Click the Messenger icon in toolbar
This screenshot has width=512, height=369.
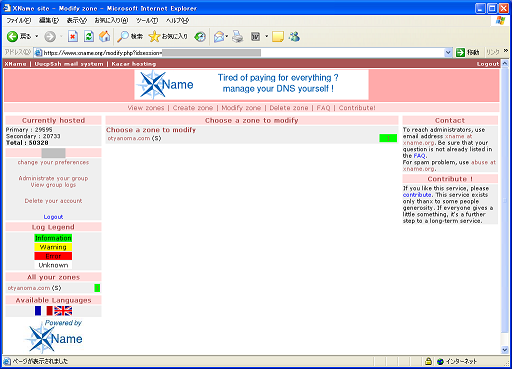pyautogui.click(x=294, y=36)
